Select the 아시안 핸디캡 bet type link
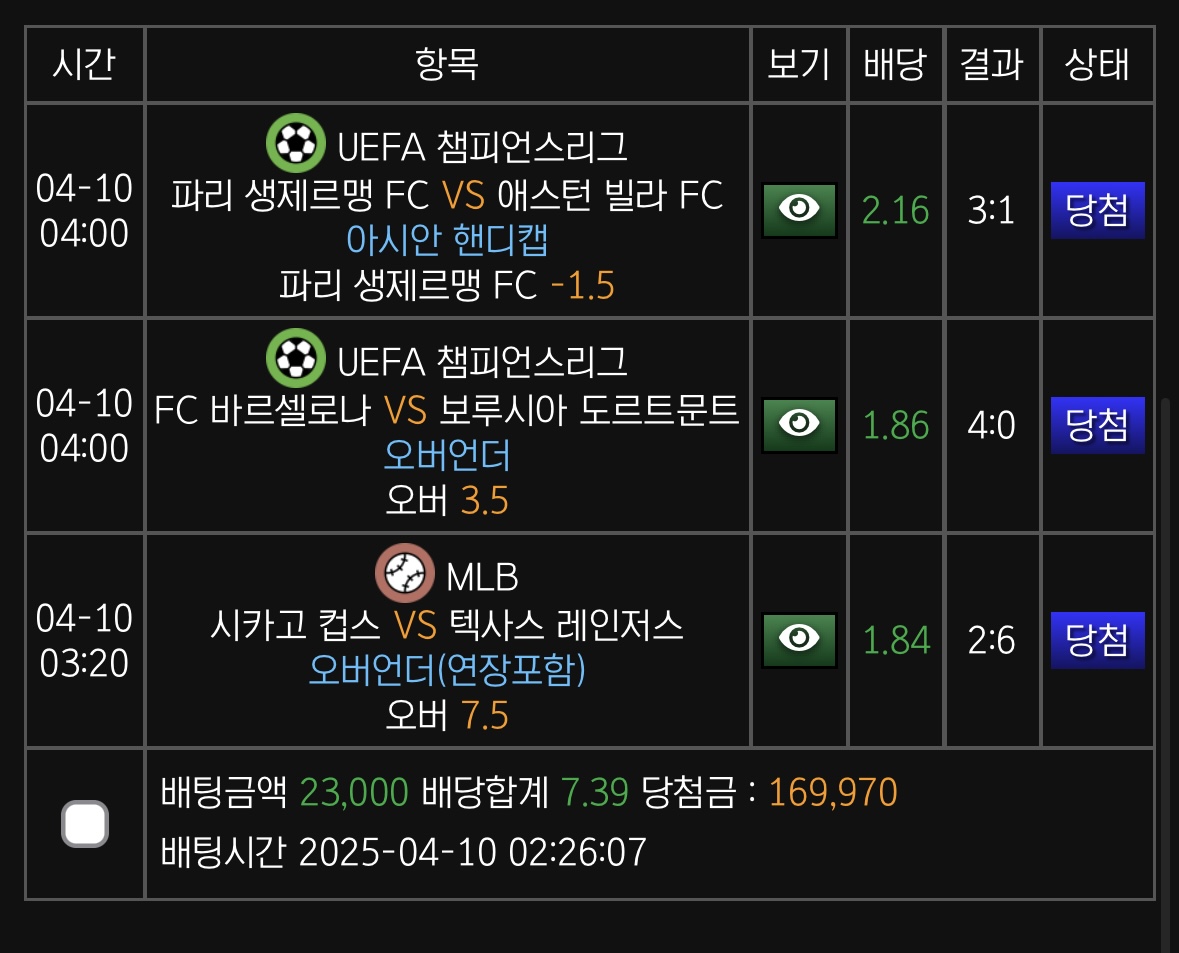 point(447,240)
